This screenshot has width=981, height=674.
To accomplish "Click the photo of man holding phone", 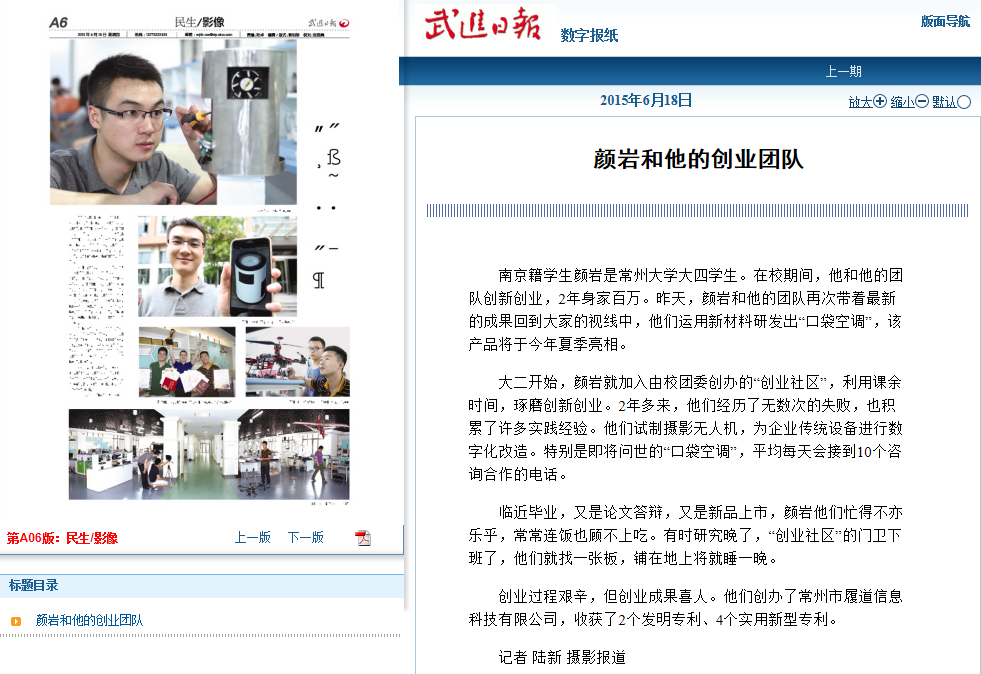I will point(217,266).
